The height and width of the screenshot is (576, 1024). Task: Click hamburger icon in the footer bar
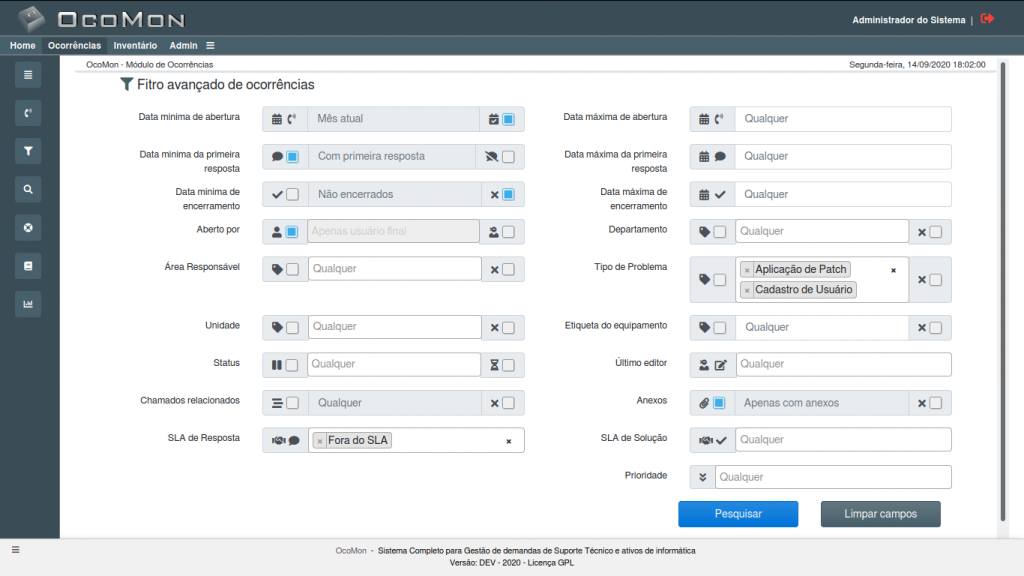(15, 549)
